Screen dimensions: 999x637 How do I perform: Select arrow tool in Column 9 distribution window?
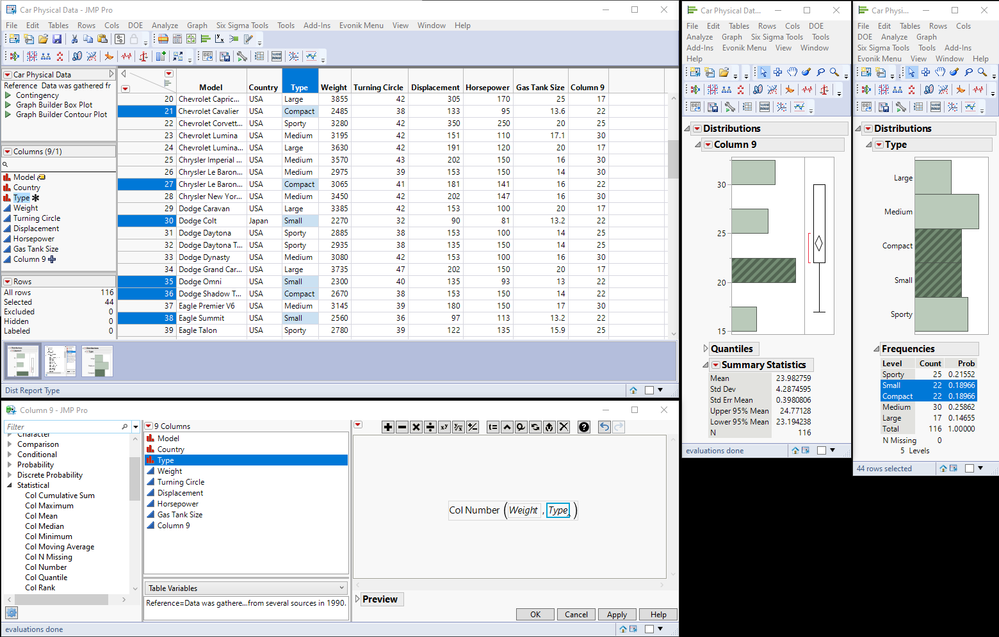pyautogui.click(x=763, y=72)
